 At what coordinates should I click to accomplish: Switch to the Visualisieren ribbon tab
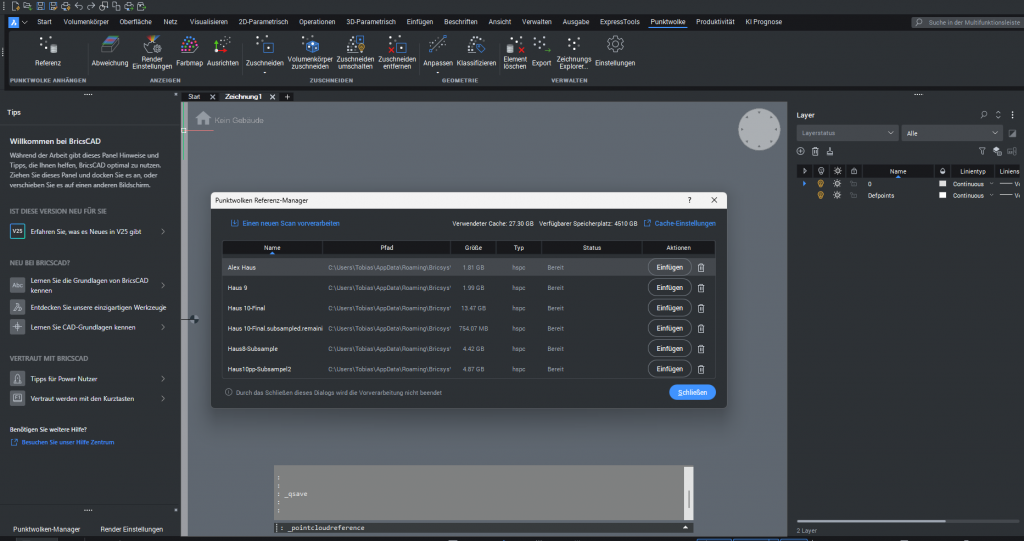point(208,20)
